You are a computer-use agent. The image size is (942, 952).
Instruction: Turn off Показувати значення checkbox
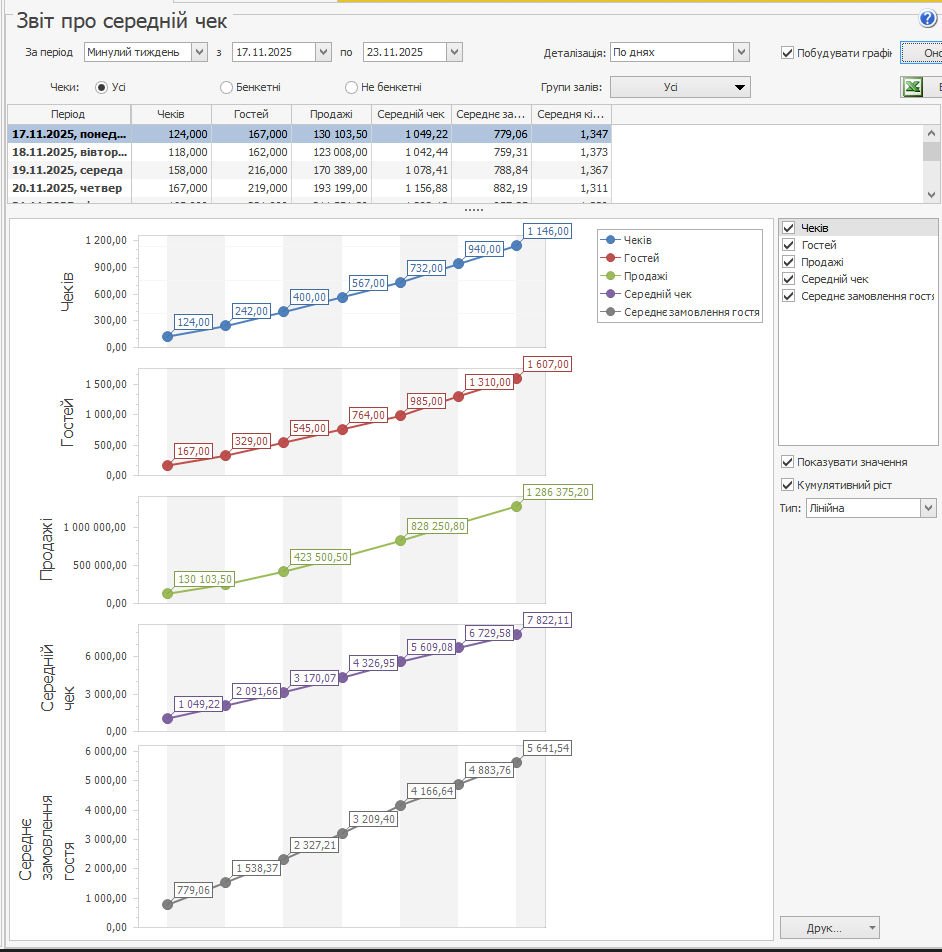(788, 462)
